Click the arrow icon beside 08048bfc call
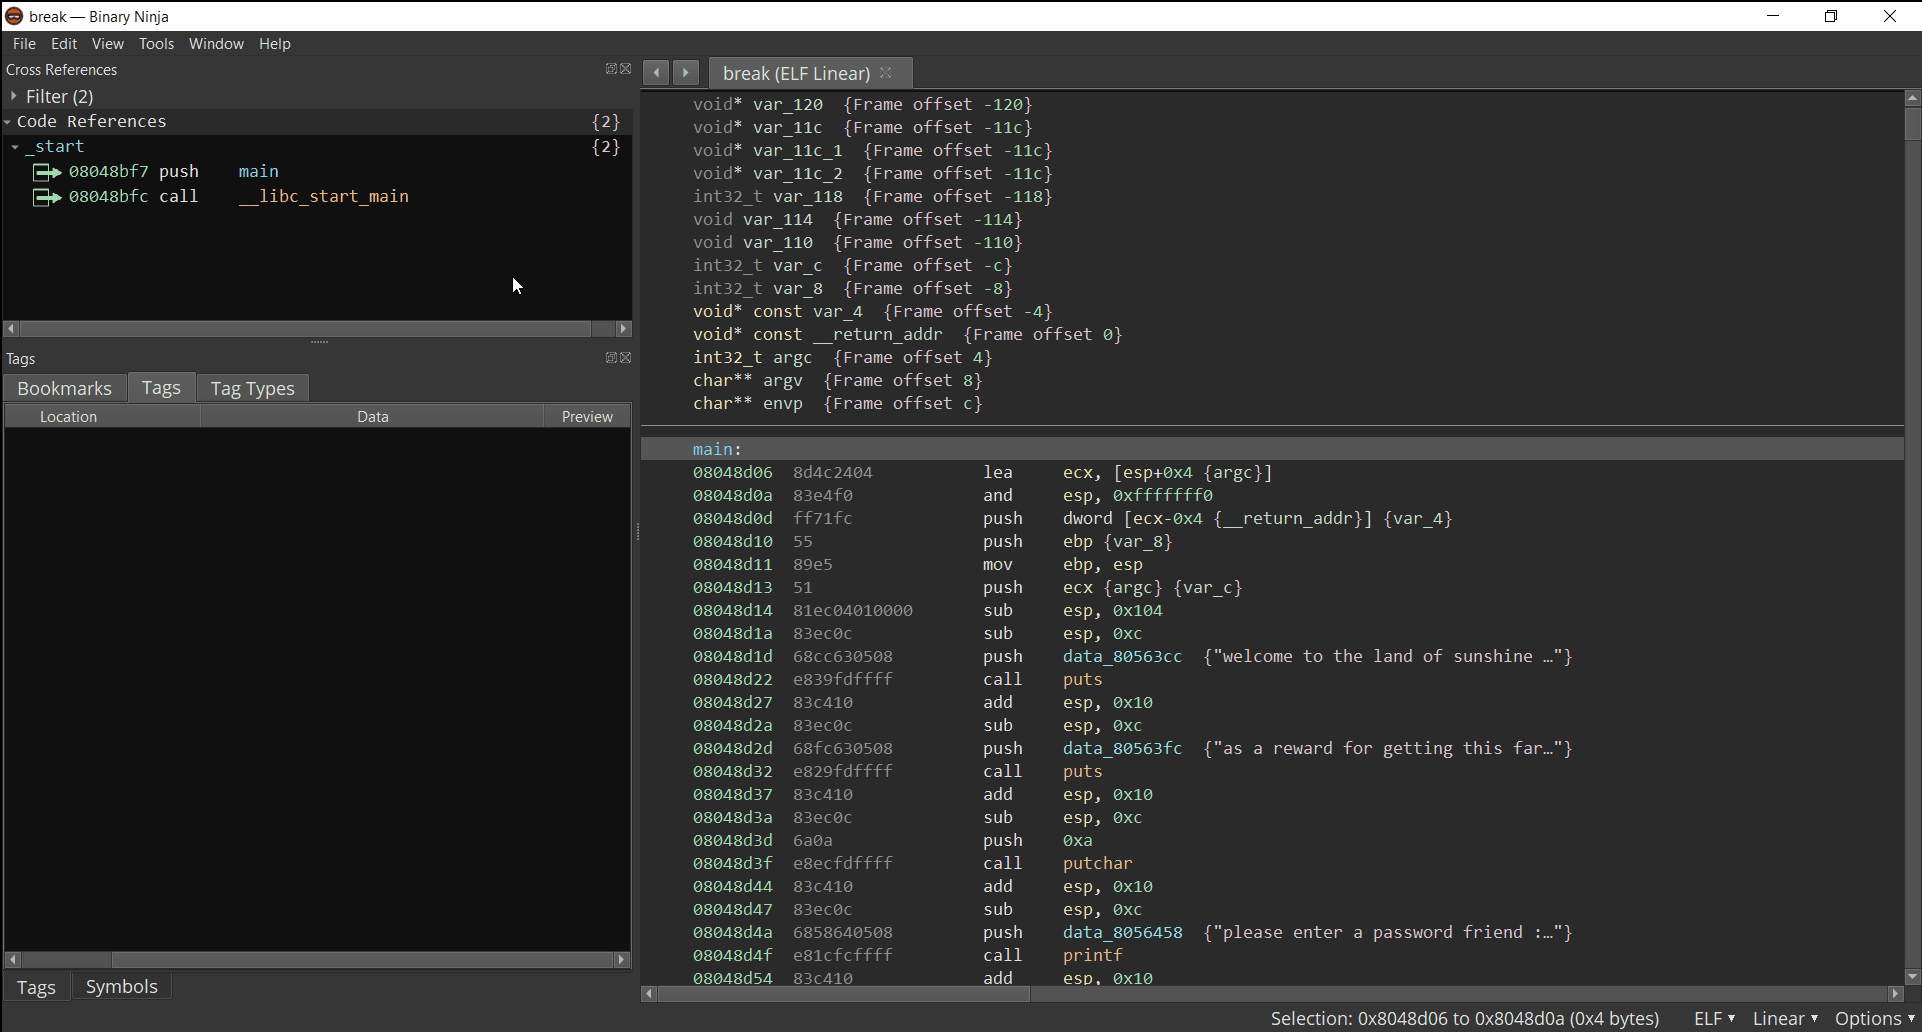The height and width of the screenshot is (1032, 1922). click(x=47, y=197)
